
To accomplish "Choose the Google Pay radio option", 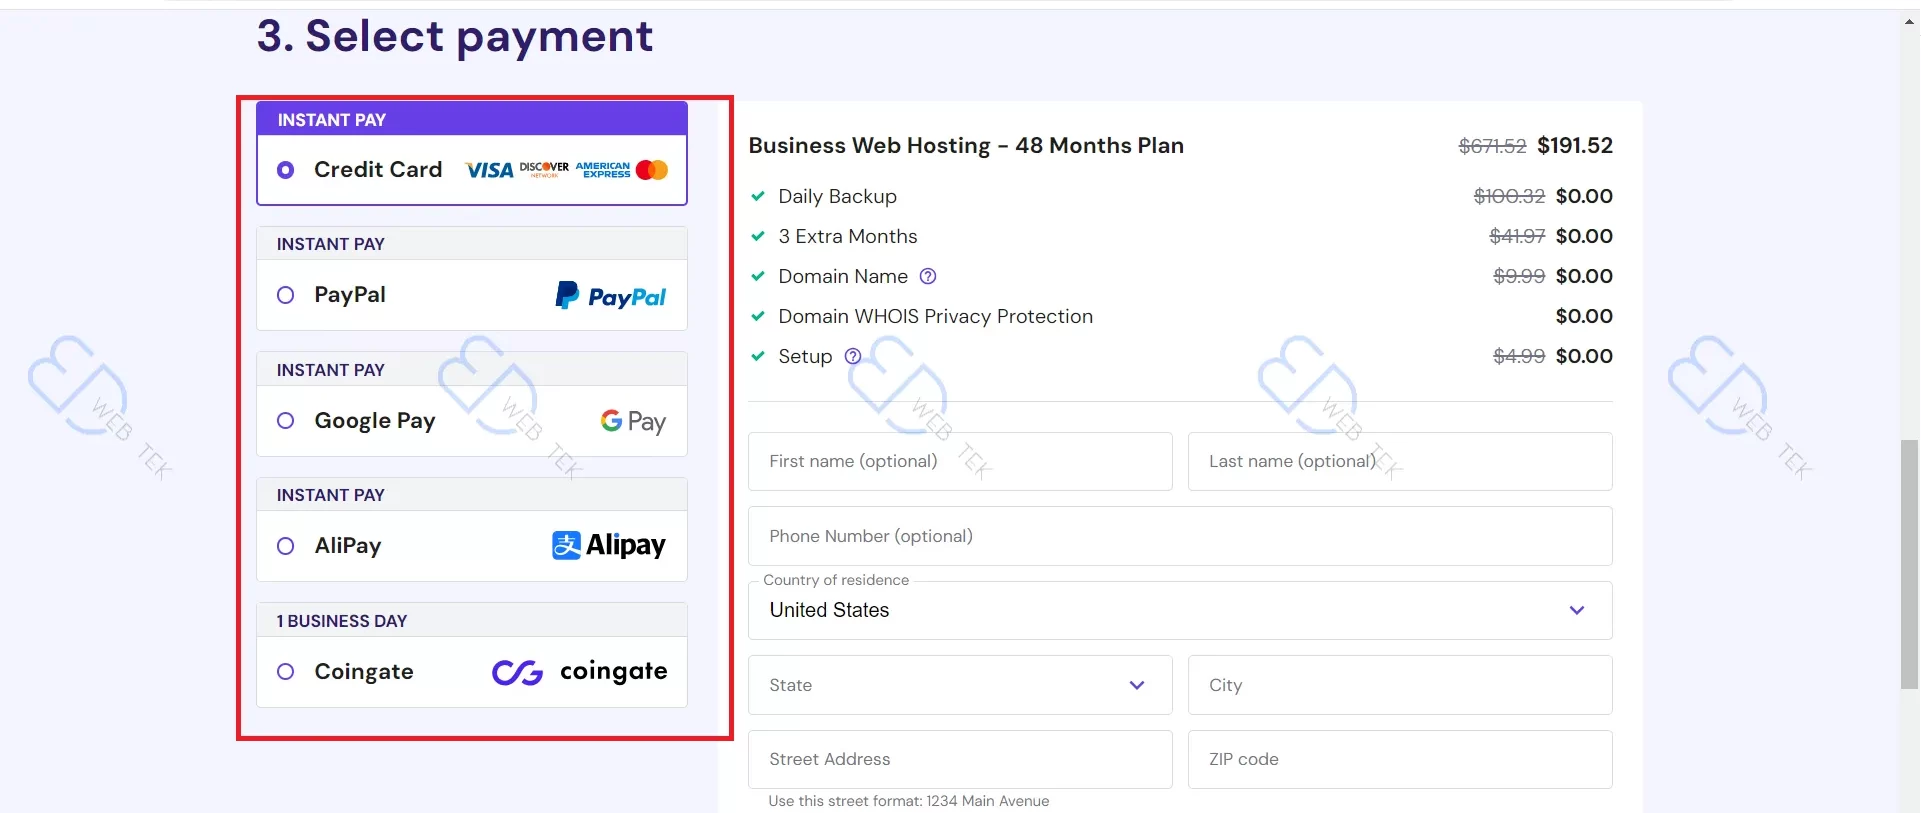I will click(x=286, y=421).
